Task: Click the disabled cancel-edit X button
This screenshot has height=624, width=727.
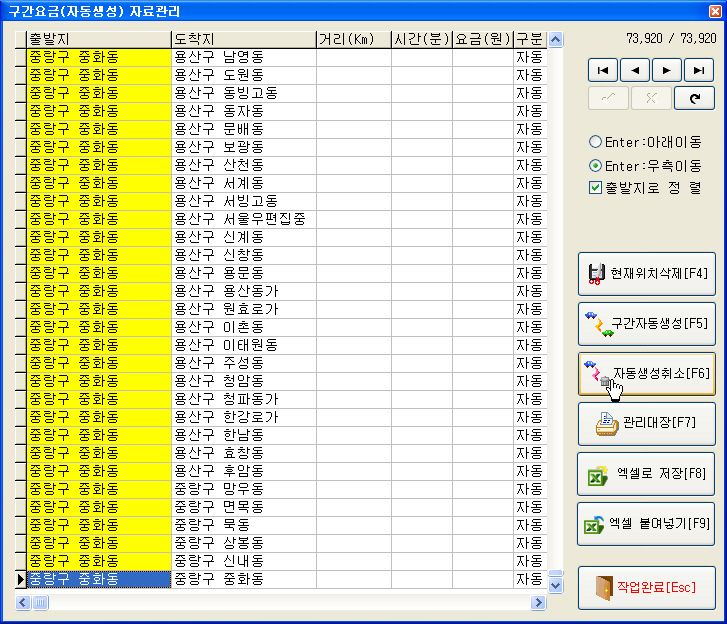Action: 651,98
